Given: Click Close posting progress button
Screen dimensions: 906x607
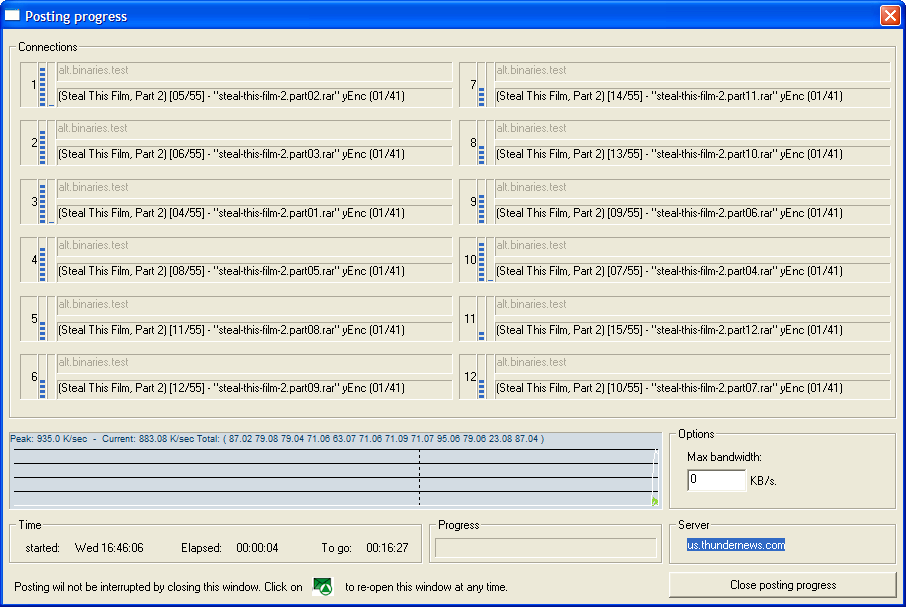Looking at the screenshot, I should 782,585.
